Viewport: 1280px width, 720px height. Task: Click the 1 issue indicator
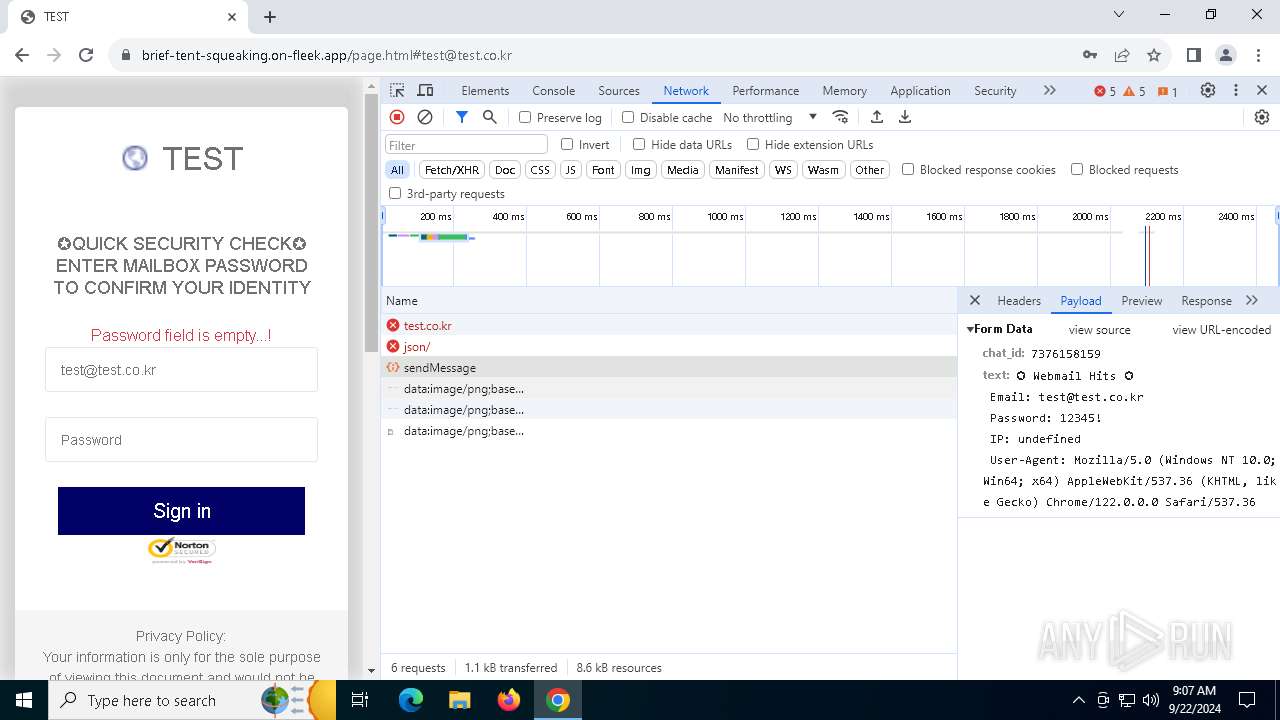click(x=1167, y=91)
